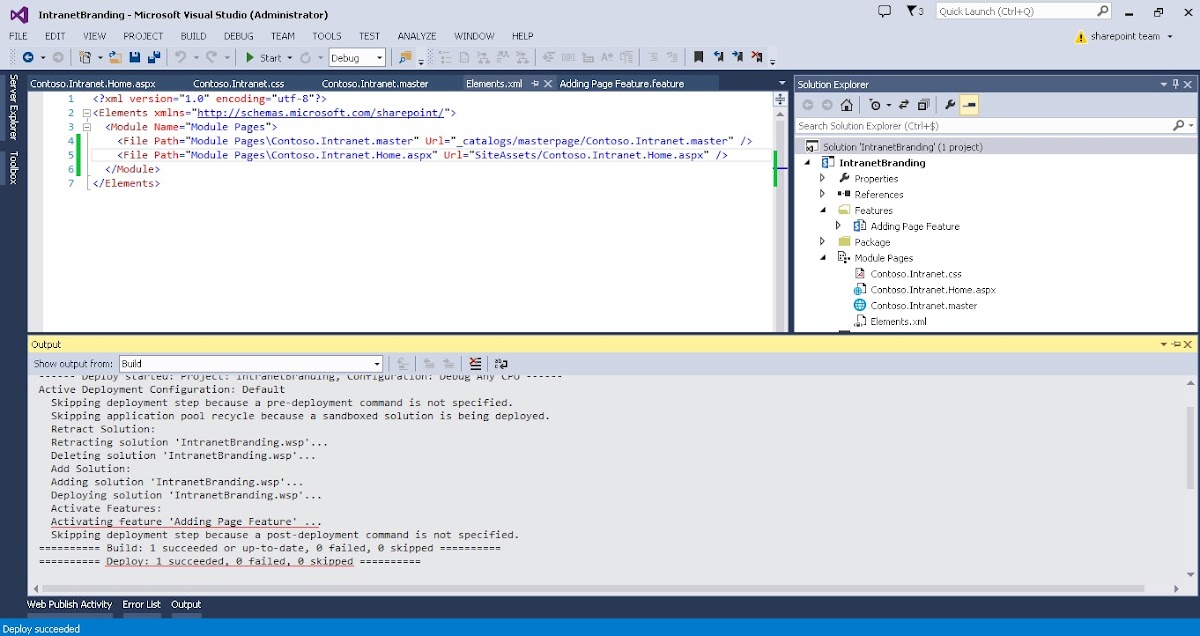The width and height of the screenshot is (1200, 636).
Task: Switch to Web Publish Activity bottom tab
Action: [x=69, y=604]
